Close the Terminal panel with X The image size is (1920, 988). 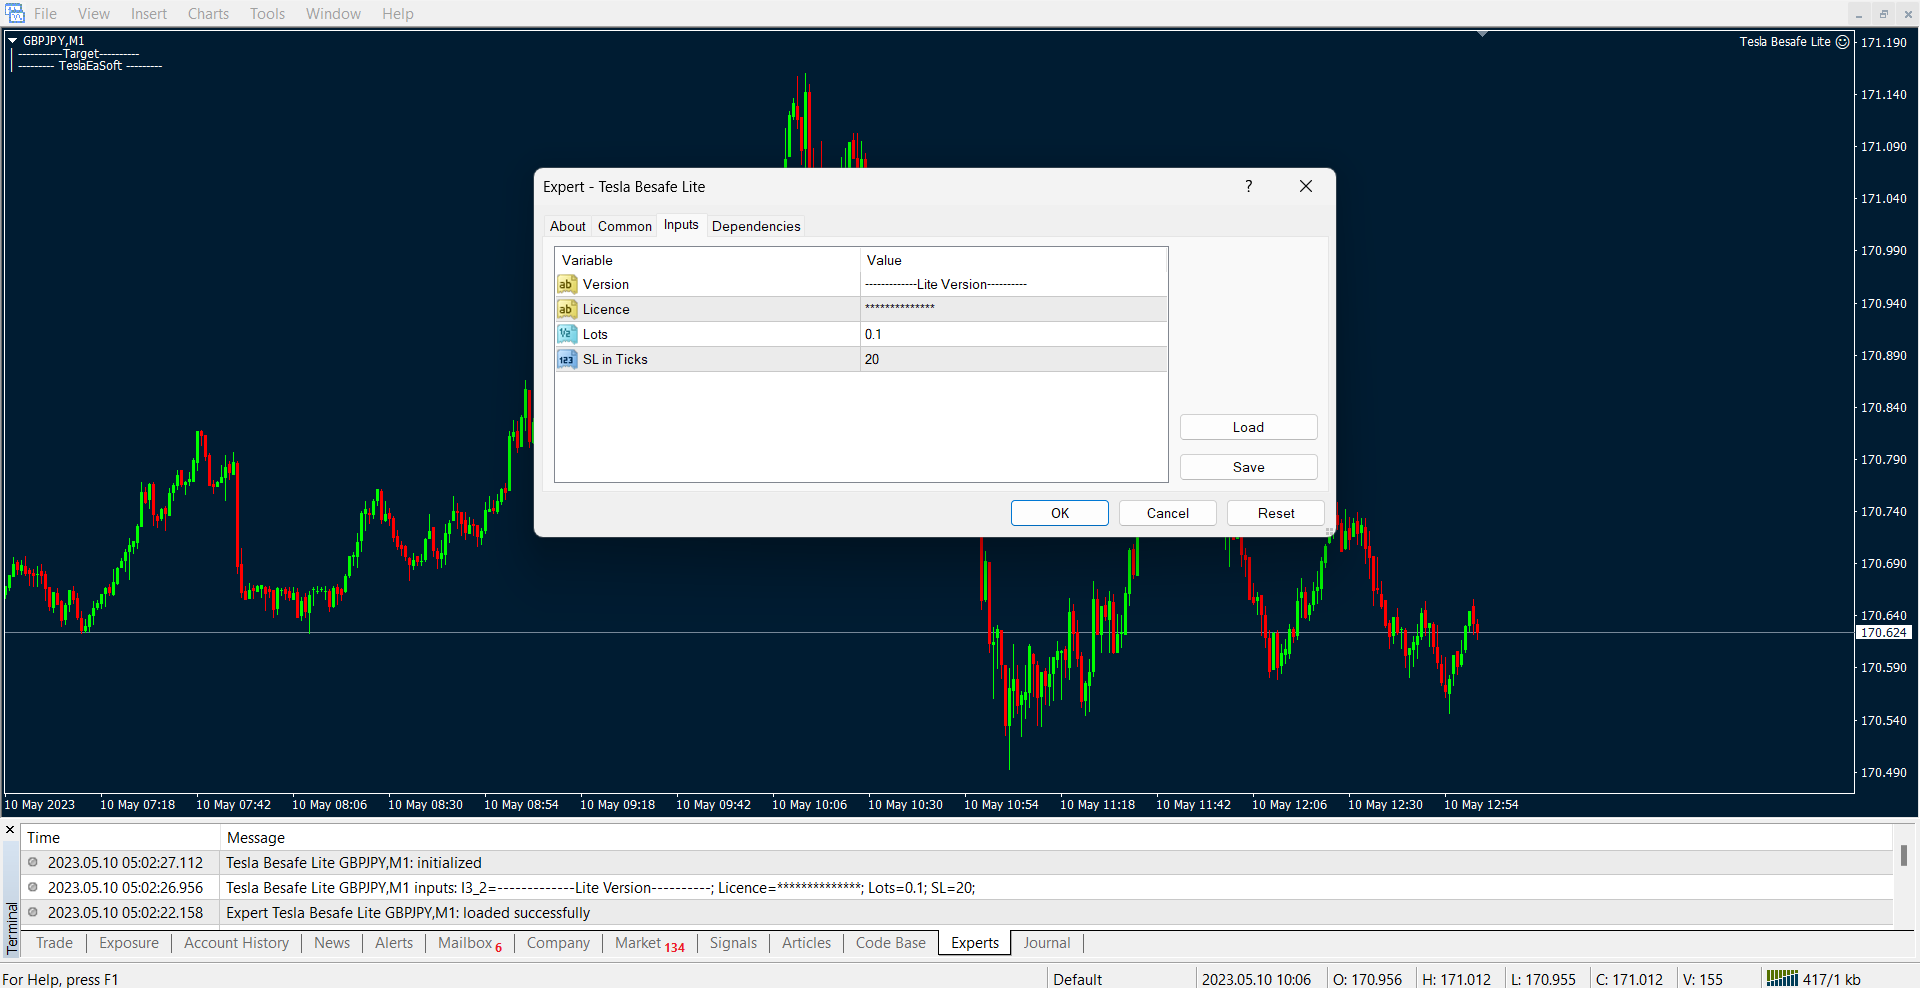(x=10, y=830)
